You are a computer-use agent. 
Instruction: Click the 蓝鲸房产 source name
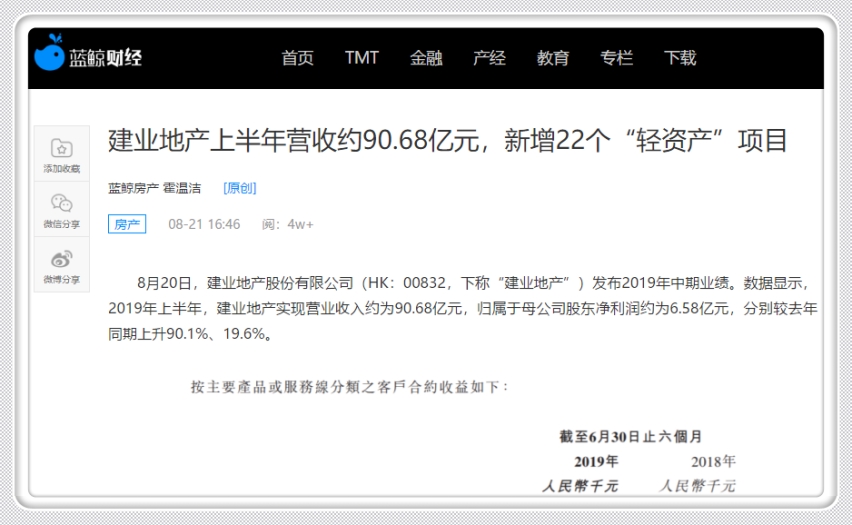133,188
